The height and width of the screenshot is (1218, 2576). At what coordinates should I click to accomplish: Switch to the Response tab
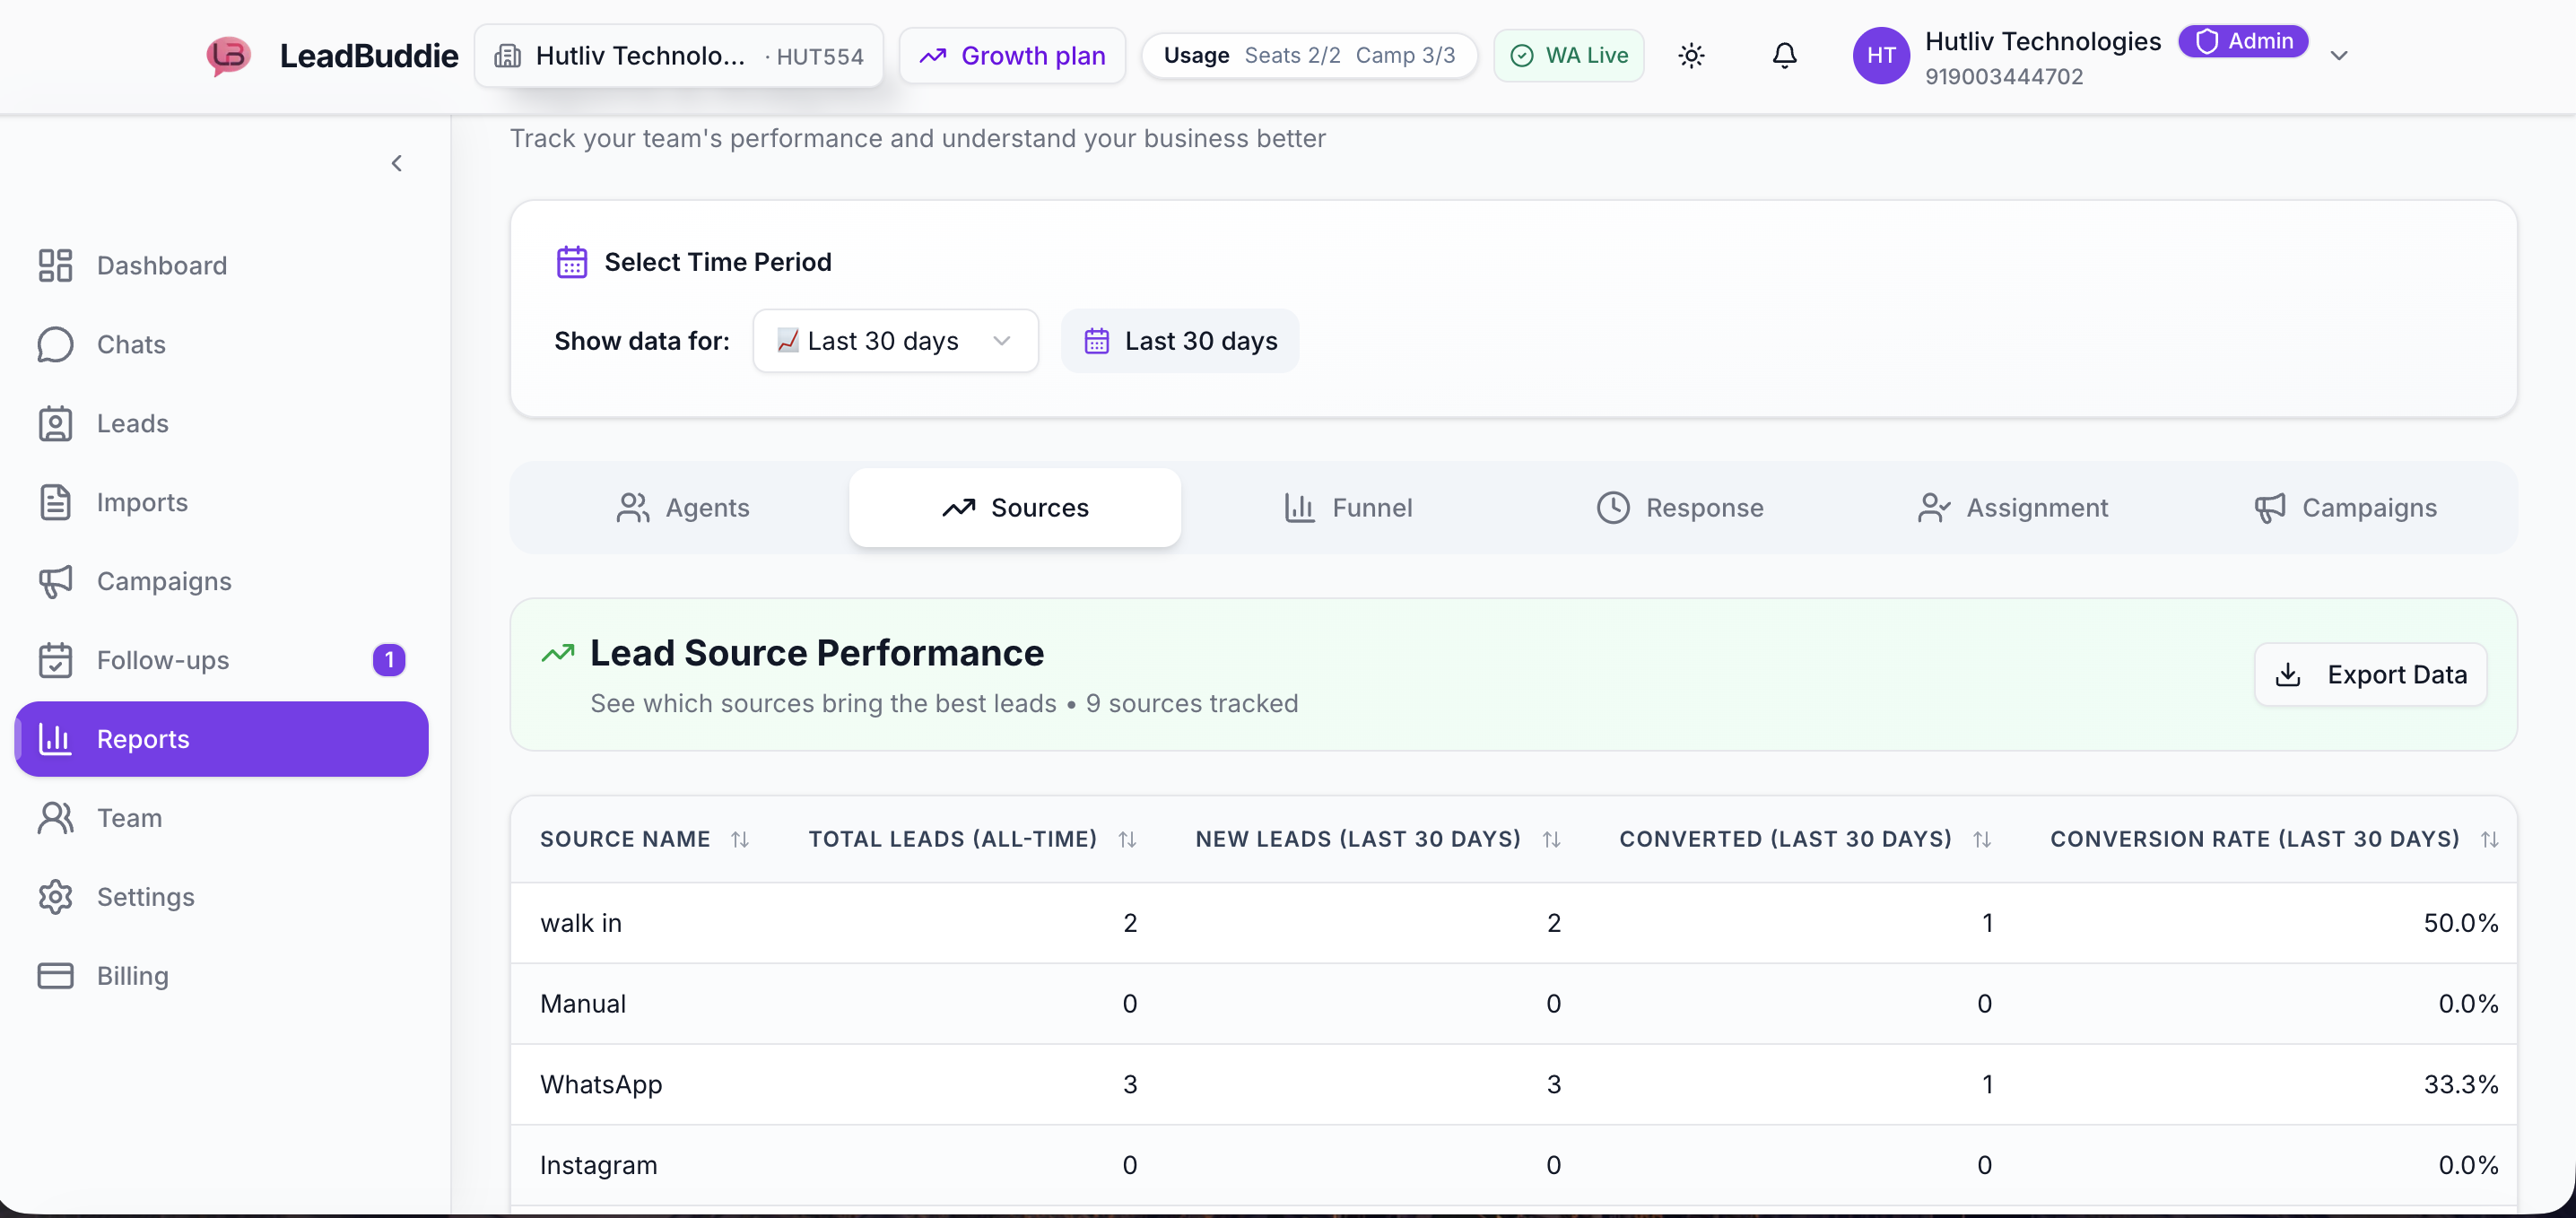pos(1679,508)
